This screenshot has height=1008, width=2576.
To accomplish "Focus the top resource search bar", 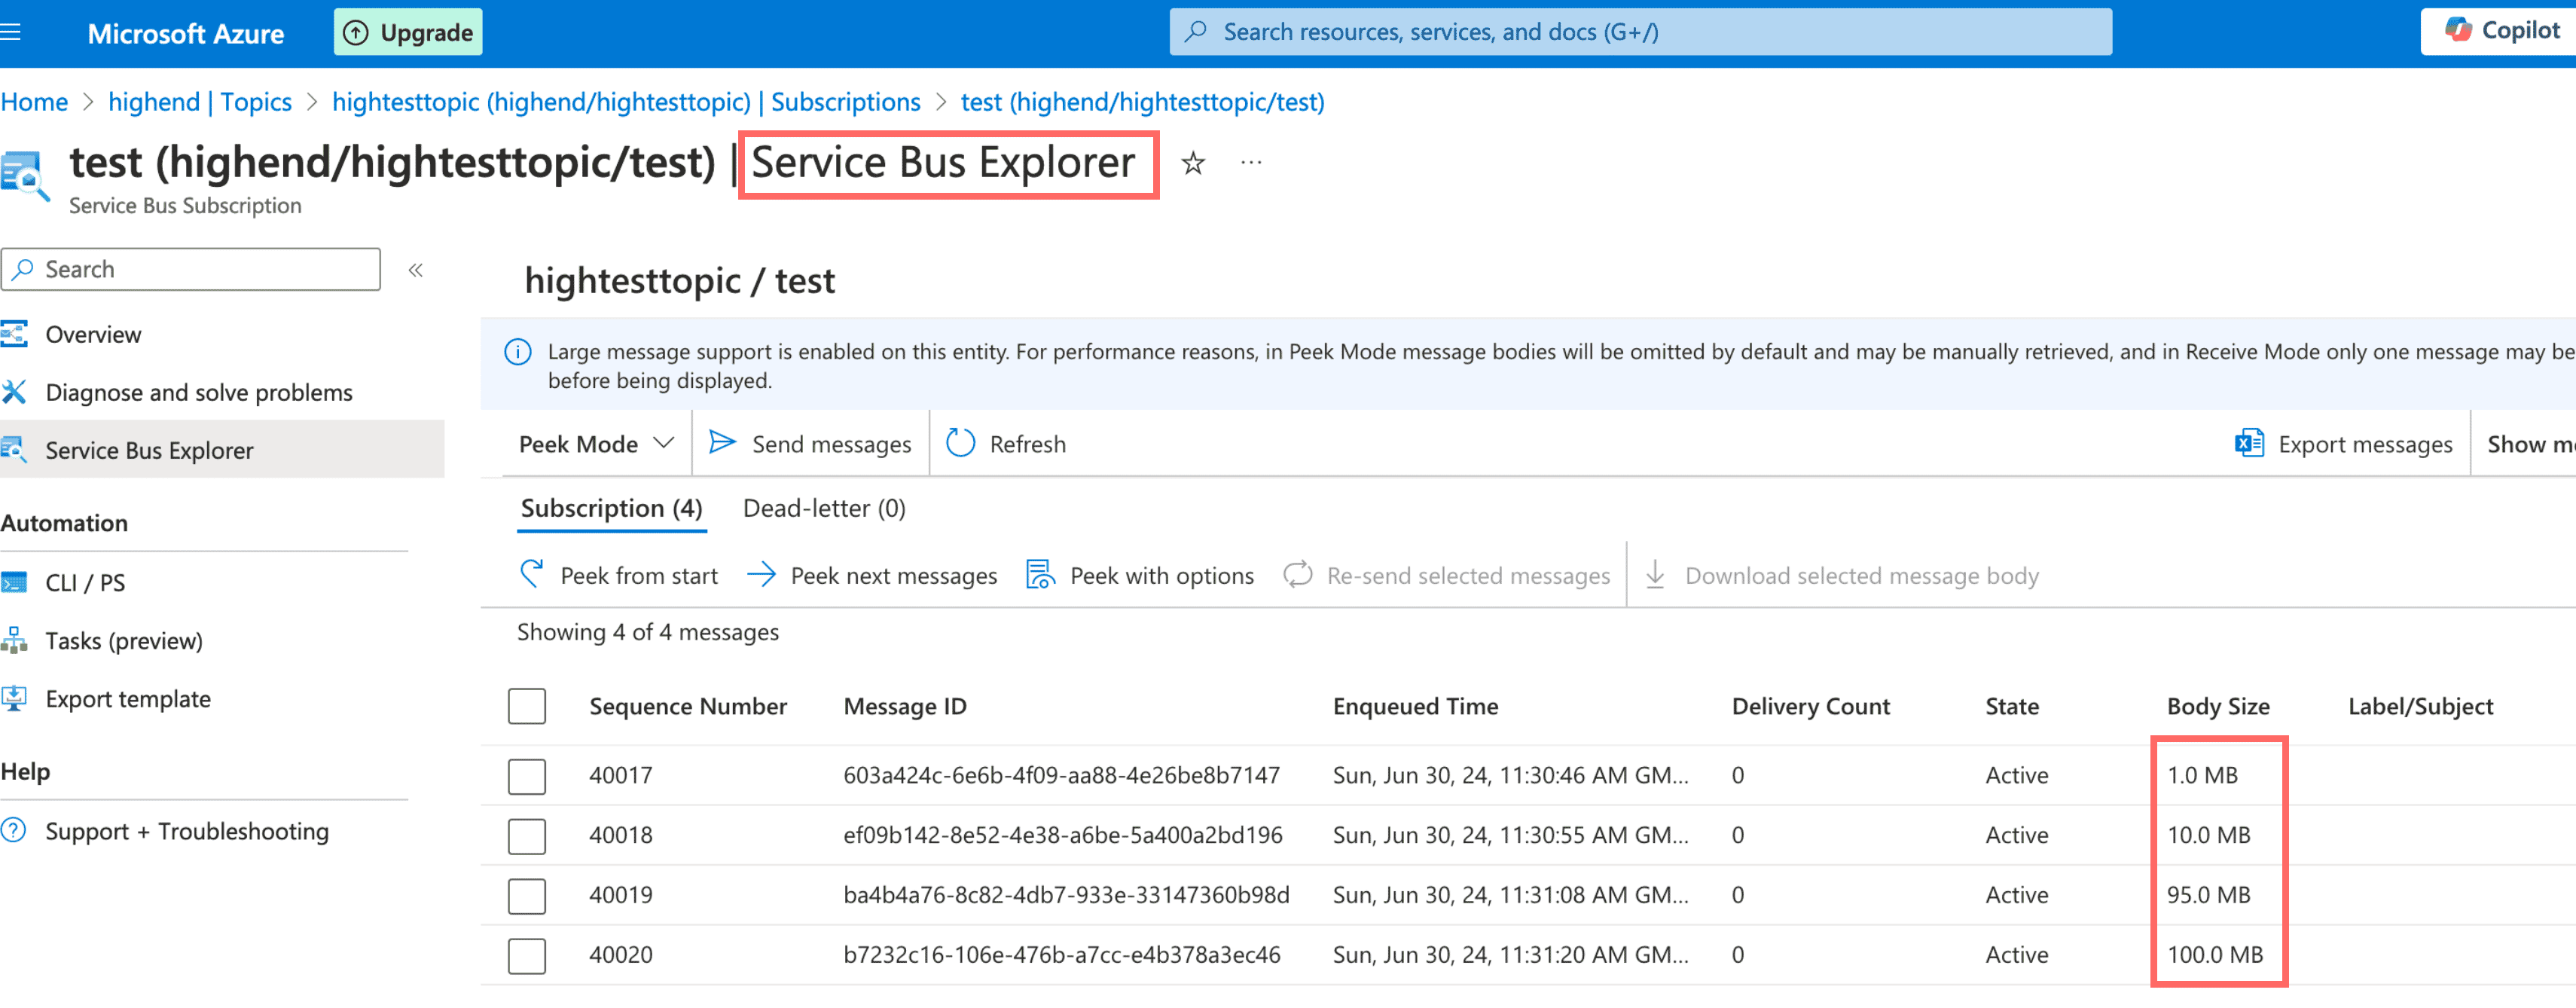I will point(1640,32).
